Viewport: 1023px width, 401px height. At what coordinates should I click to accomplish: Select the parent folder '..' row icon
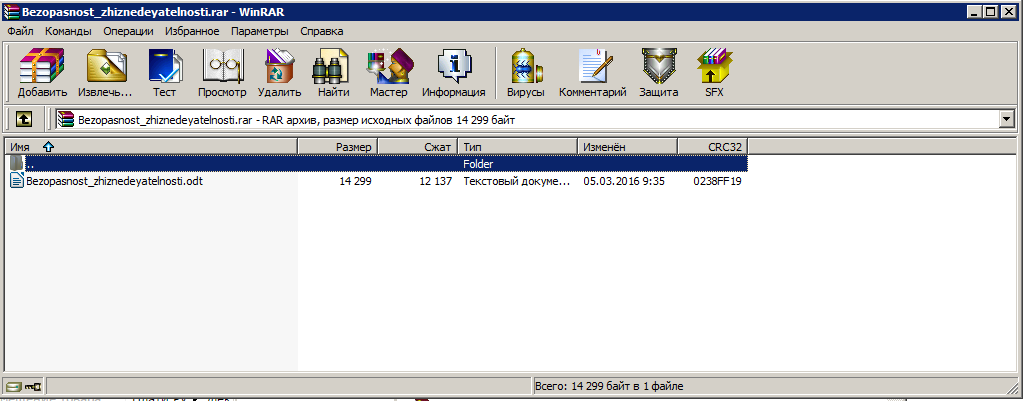16,164
